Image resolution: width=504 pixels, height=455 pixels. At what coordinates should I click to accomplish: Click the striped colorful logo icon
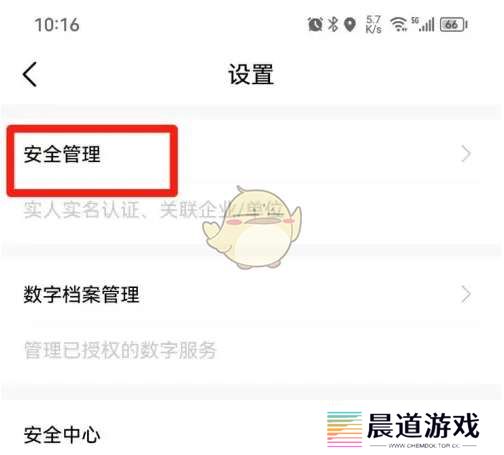click(x=344, y=429)
